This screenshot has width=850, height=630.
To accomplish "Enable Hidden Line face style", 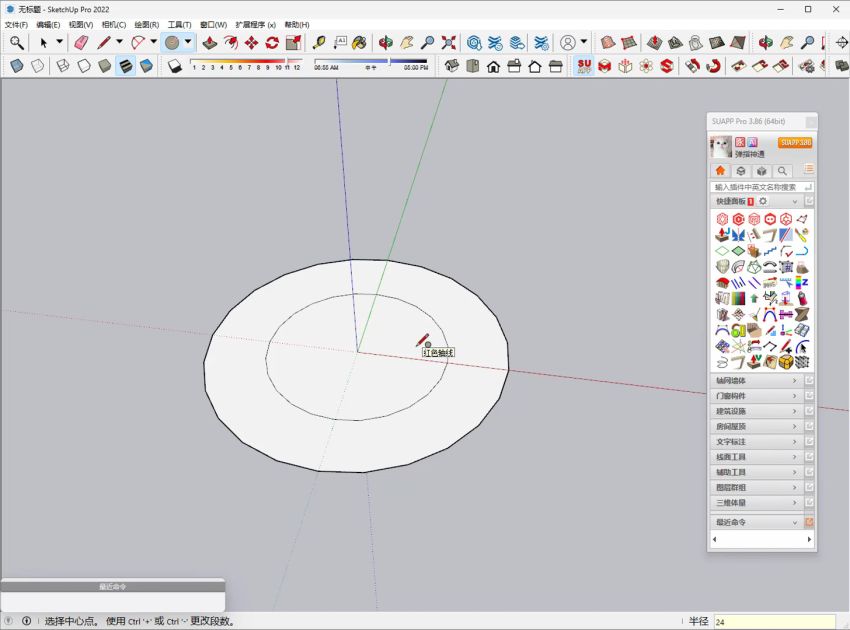I will point(84,66).
